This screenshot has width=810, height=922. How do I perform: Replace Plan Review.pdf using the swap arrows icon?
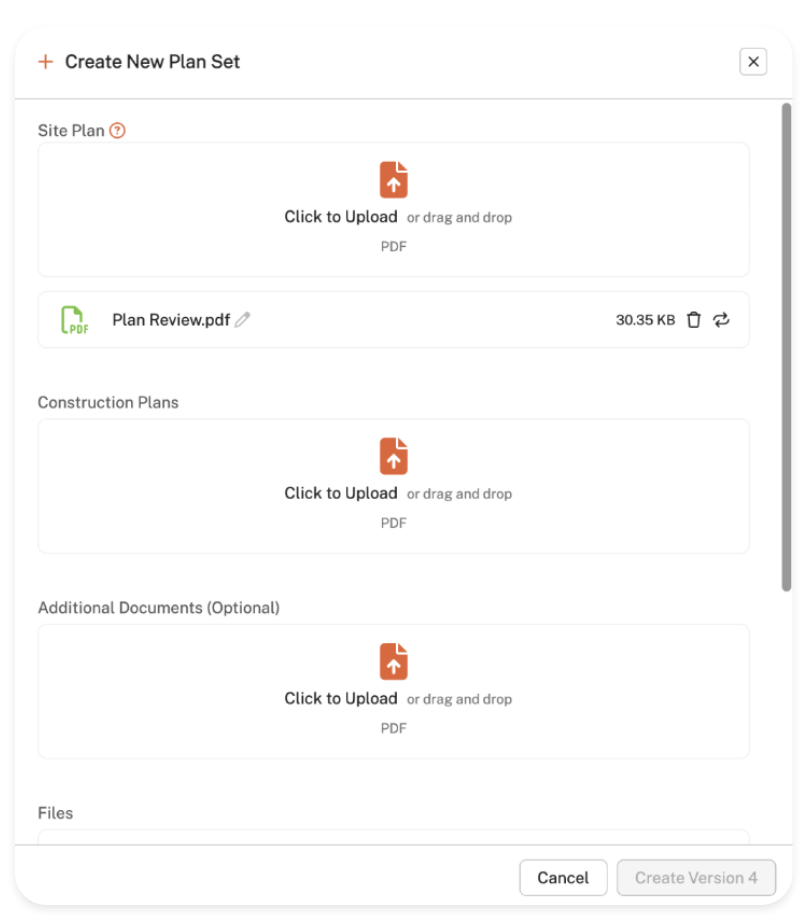(x=722, y=320)
